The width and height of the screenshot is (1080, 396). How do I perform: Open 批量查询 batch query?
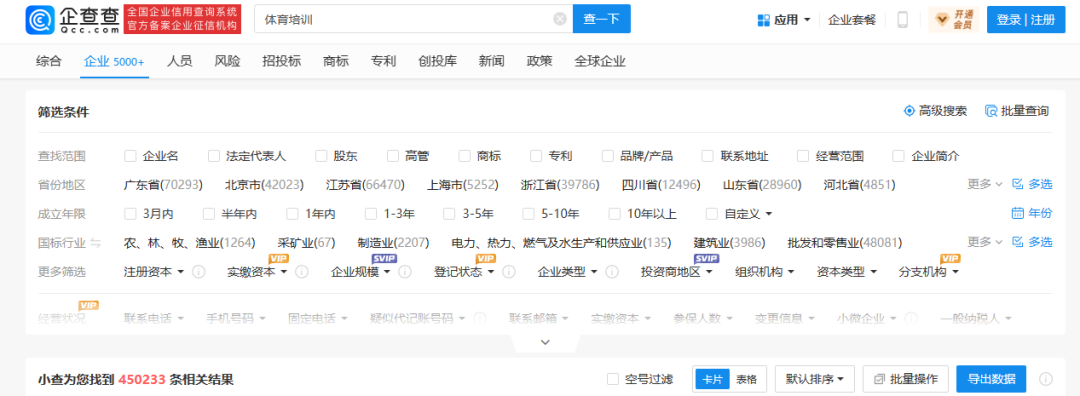coord(1017,111)
